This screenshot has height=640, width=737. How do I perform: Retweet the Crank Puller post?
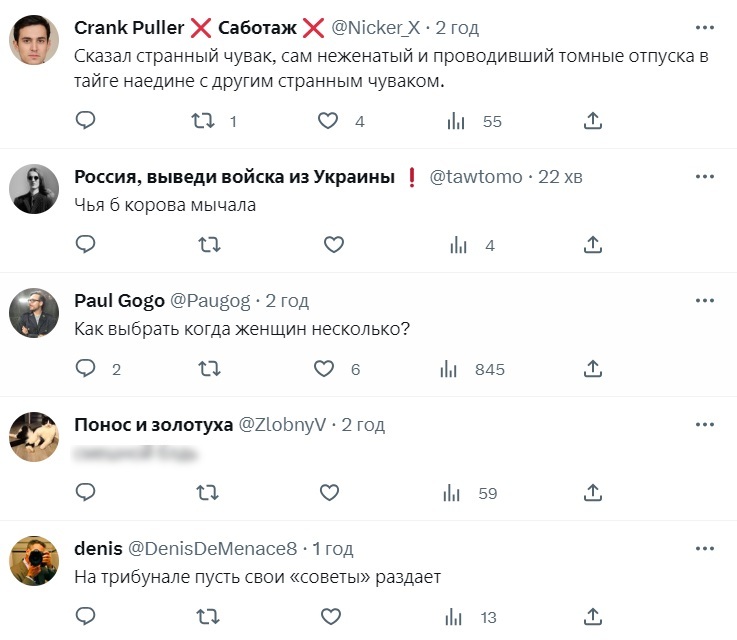(x=203, y=121)
